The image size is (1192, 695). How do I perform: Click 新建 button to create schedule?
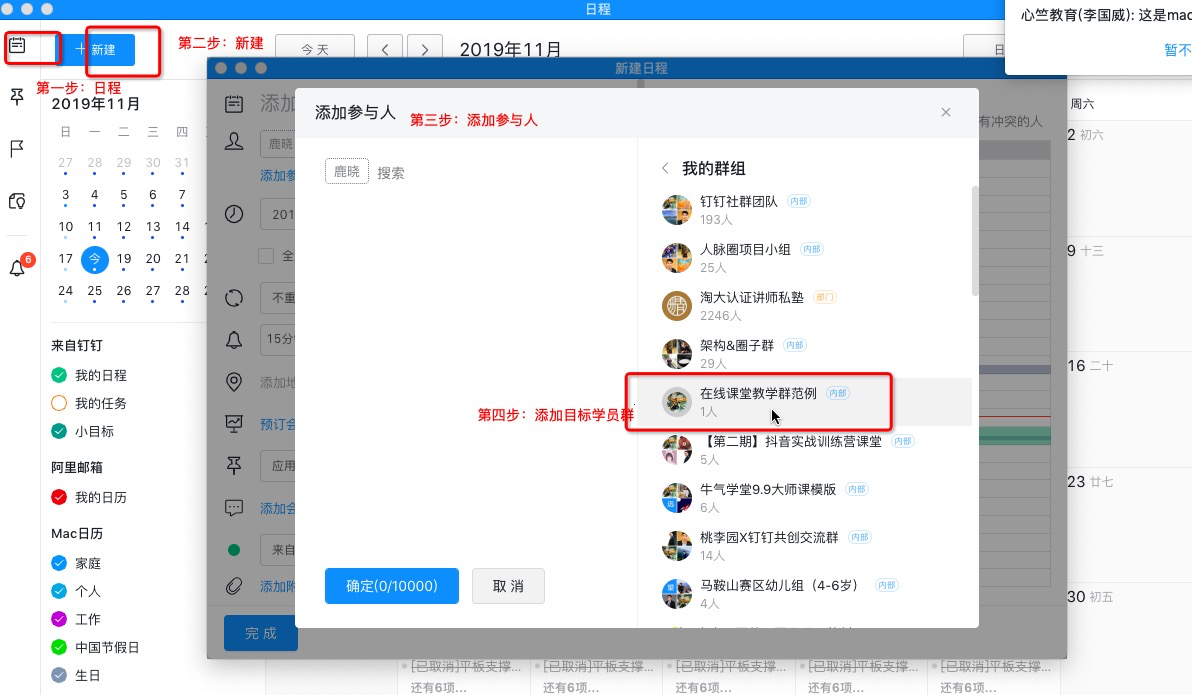(97, 49)
